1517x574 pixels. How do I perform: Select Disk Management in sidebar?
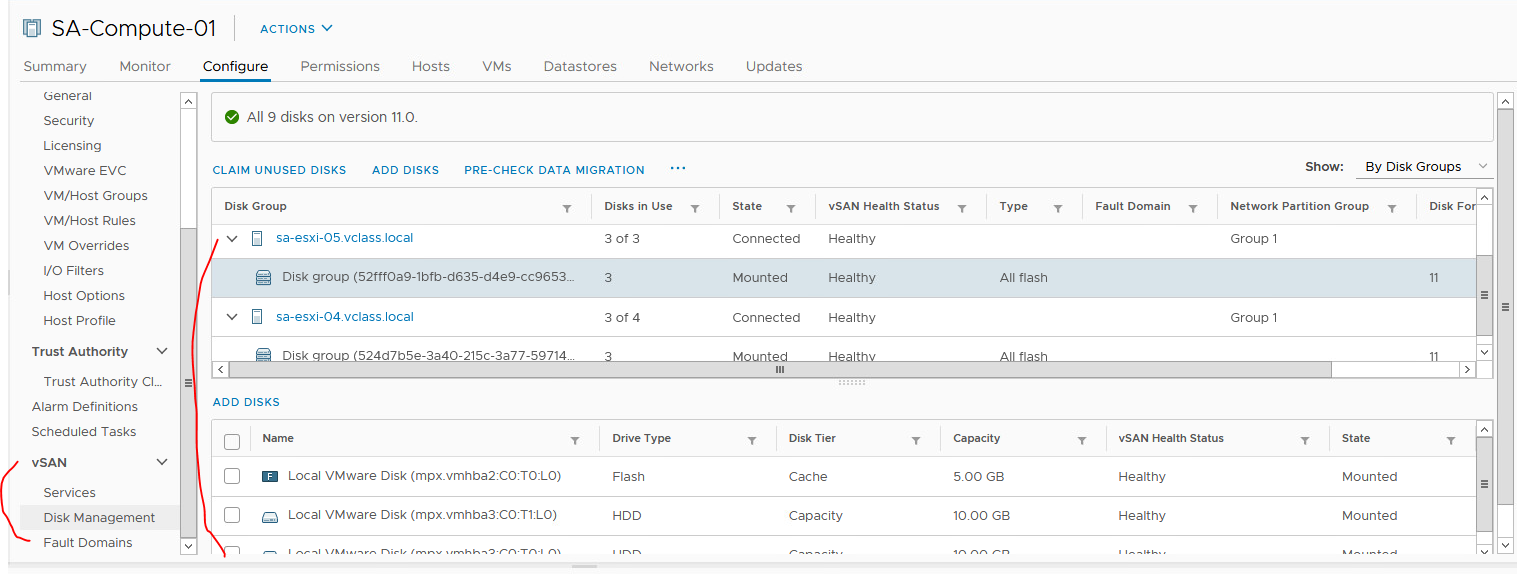100,518
